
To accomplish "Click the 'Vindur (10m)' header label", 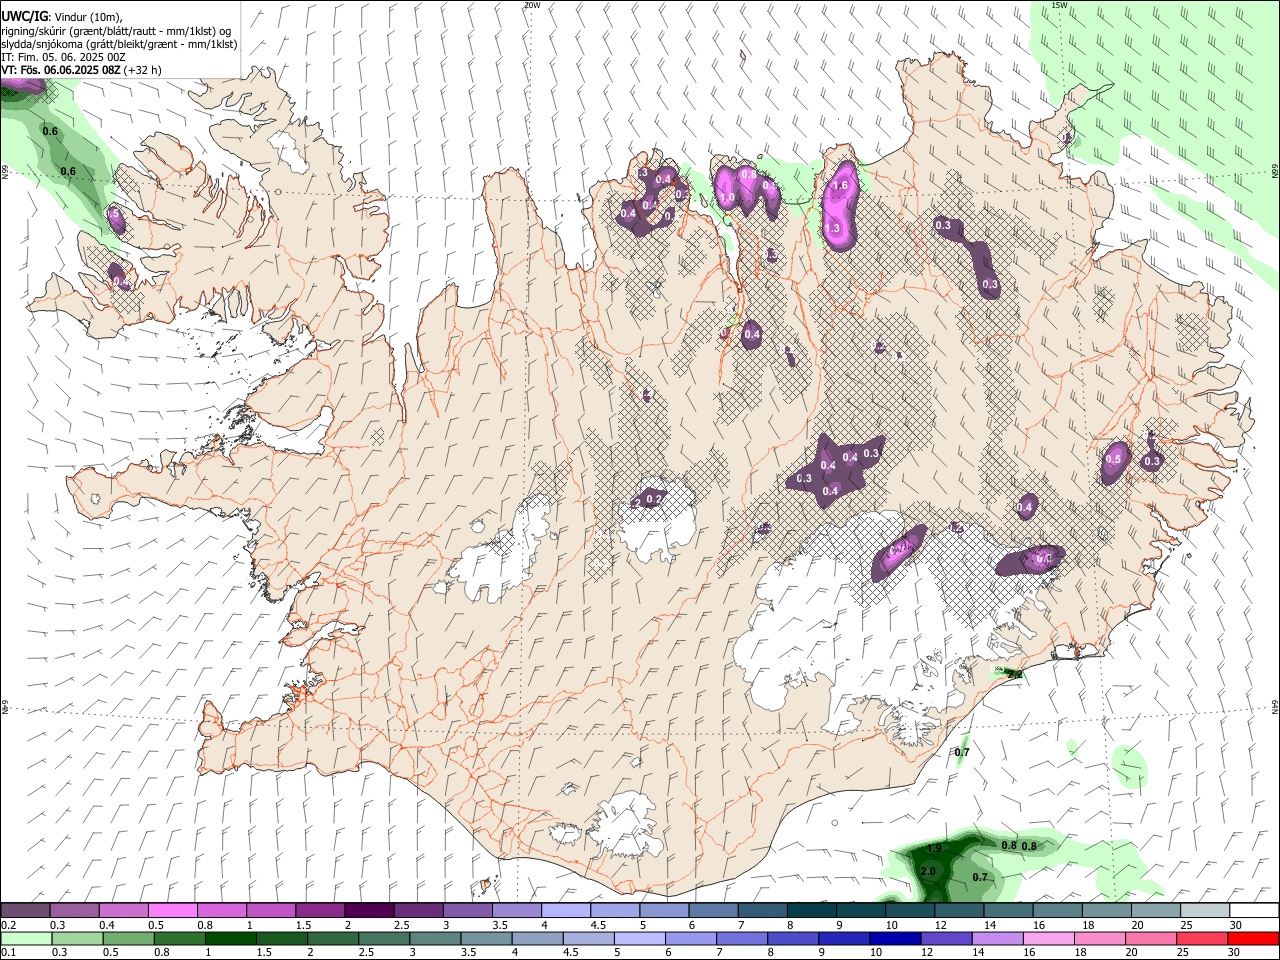I will [88, 17].
